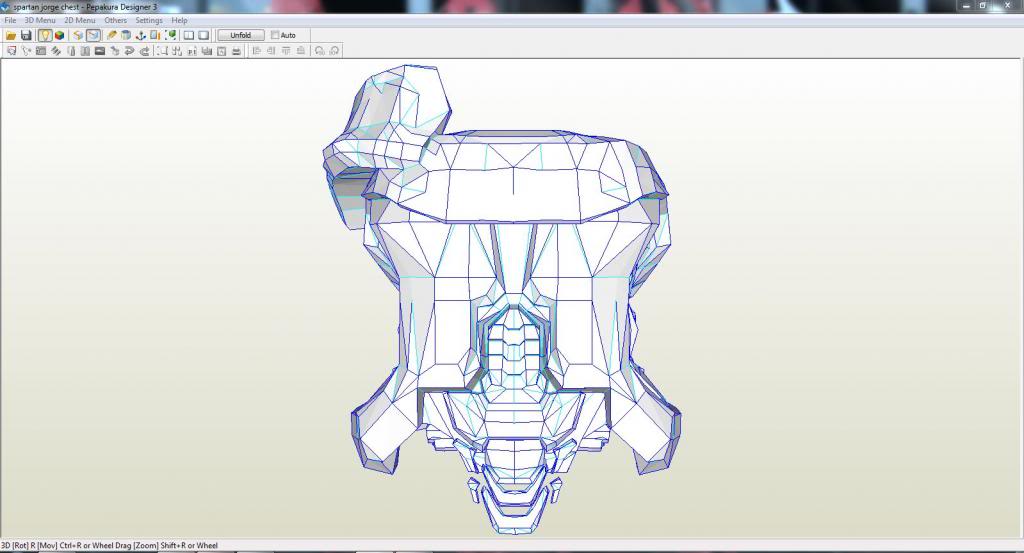This screenshot has height=553, width=1024.
Task: Click the blue cylinder model icon
Action: point(126,35)
